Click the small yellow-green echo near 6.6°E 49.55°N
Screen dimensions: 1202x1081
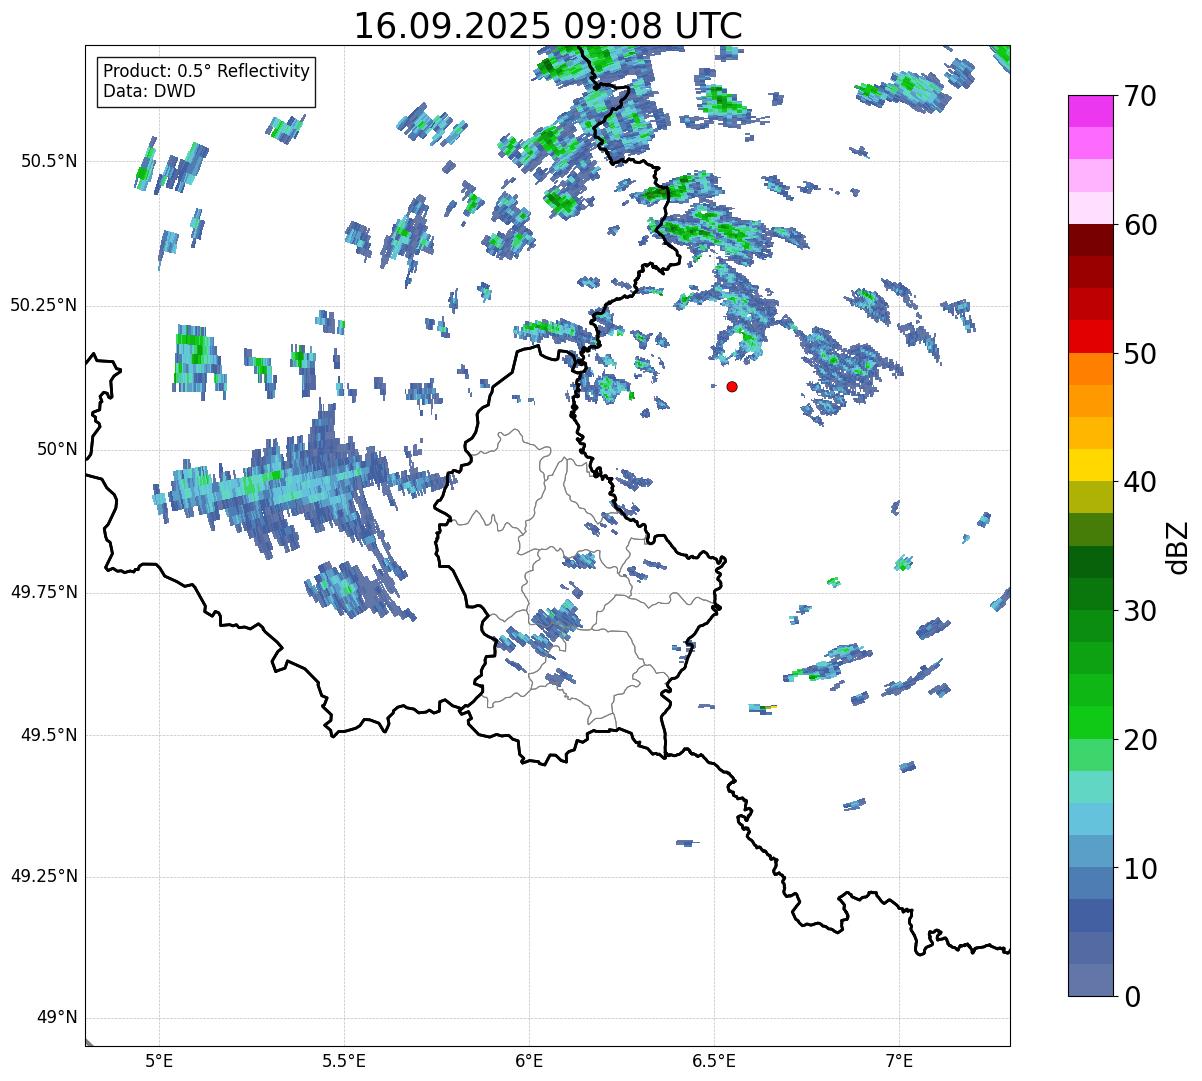[763, 708]
